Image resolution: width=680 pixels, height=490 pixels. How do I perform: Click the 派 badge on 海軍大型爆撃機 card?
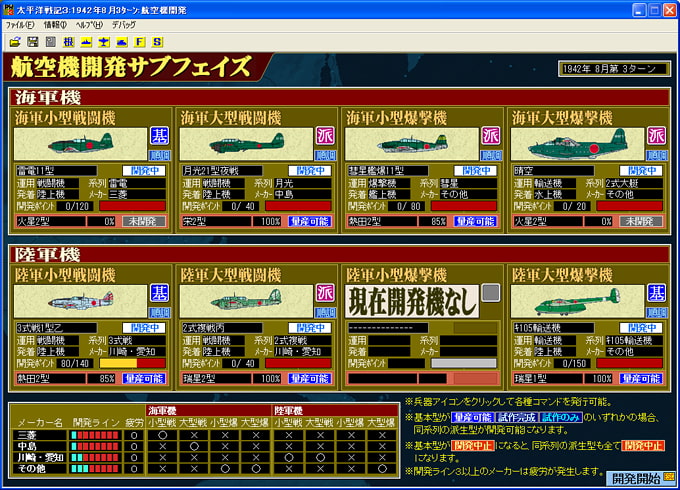pyautogui.click(x=657, y=136)
